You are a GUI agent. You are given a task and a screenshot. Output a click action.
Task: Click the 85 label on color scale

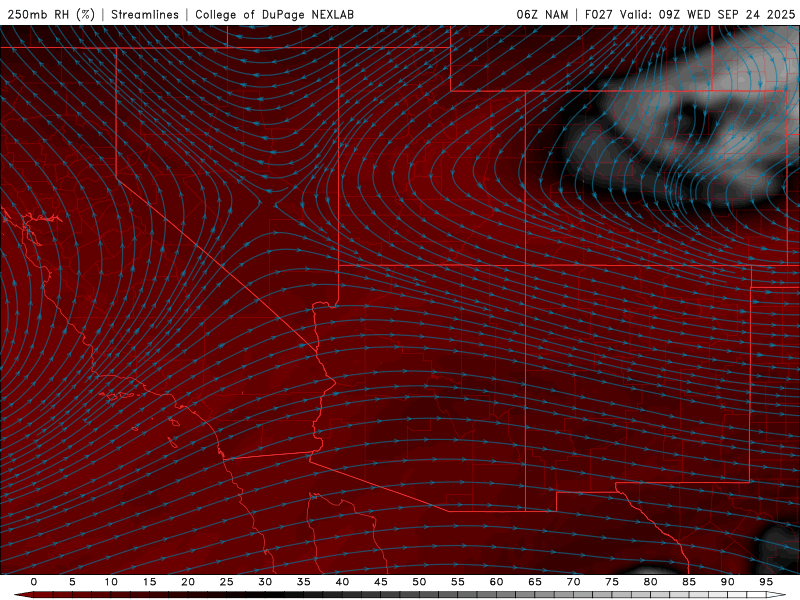[x=689, y=582]
